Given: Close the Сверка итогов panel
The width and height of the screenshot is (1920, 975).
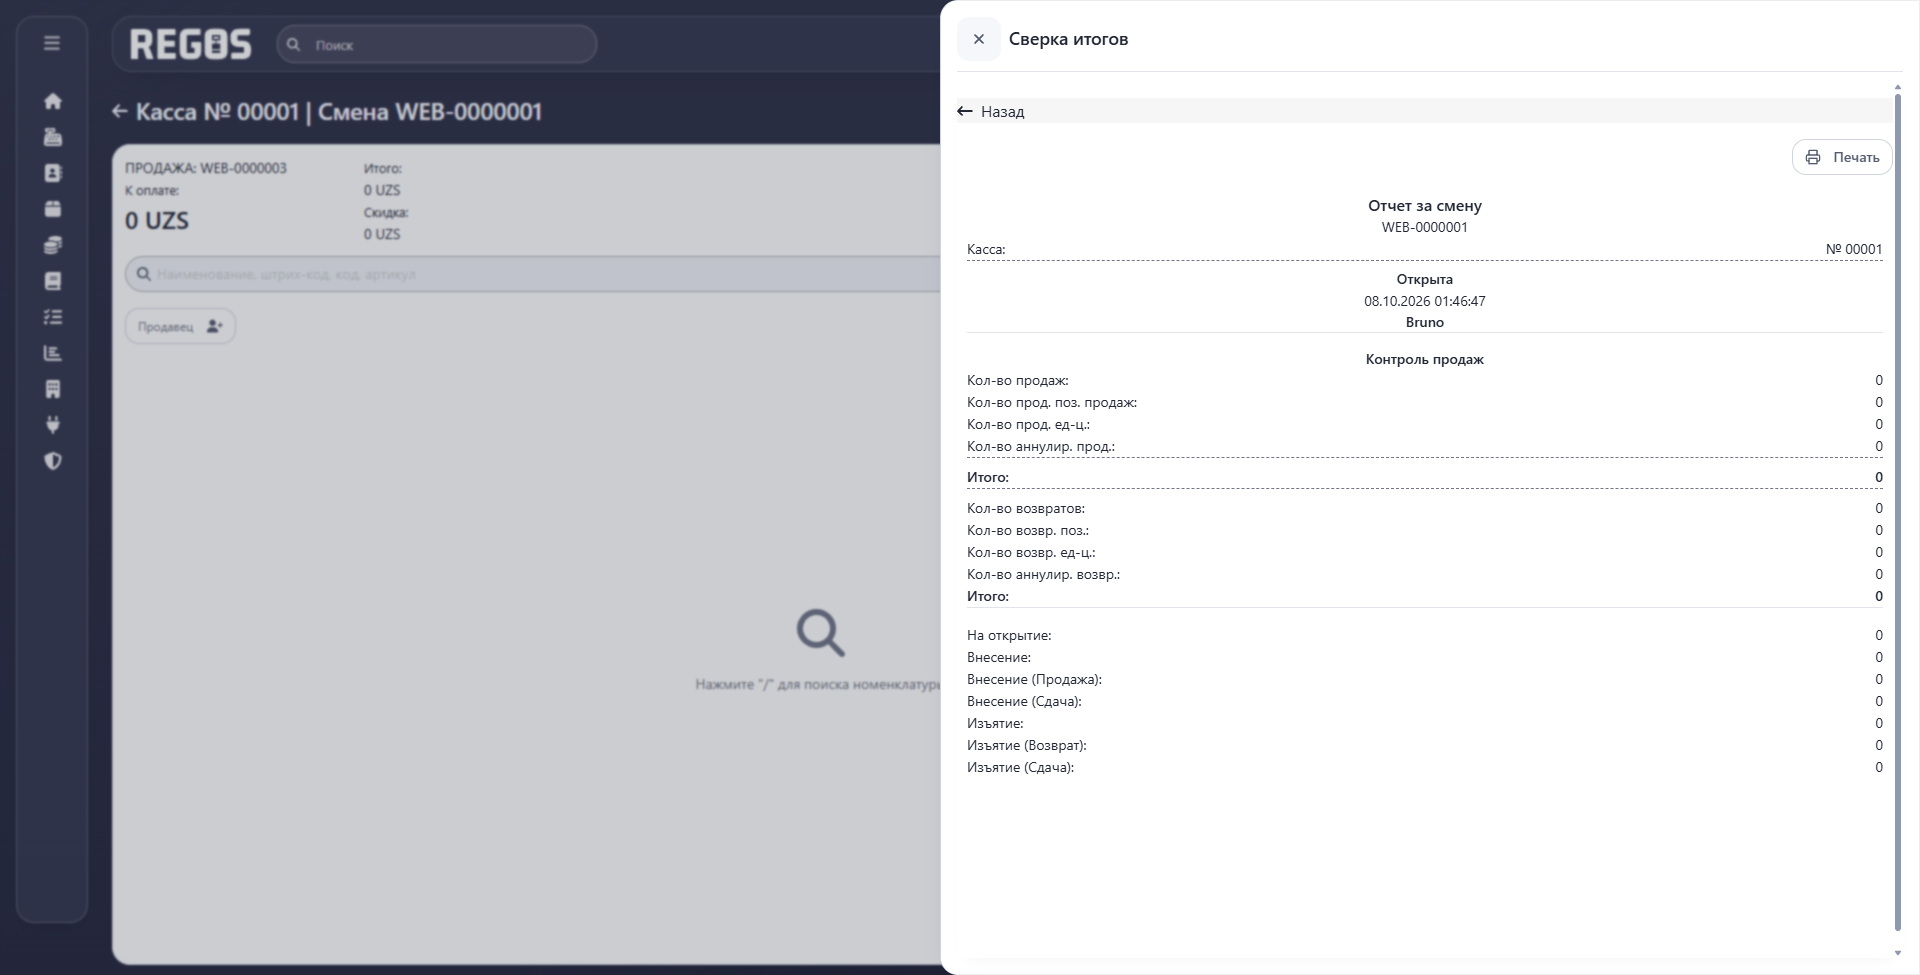Looking at the screenshot, I should click(x=979, y=39).
